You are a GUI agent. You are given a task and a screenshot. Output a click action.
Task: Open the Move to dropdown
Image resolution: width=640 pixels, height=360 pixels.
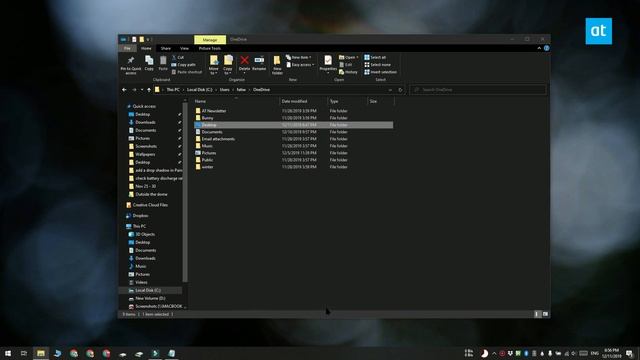coord(214,65)
